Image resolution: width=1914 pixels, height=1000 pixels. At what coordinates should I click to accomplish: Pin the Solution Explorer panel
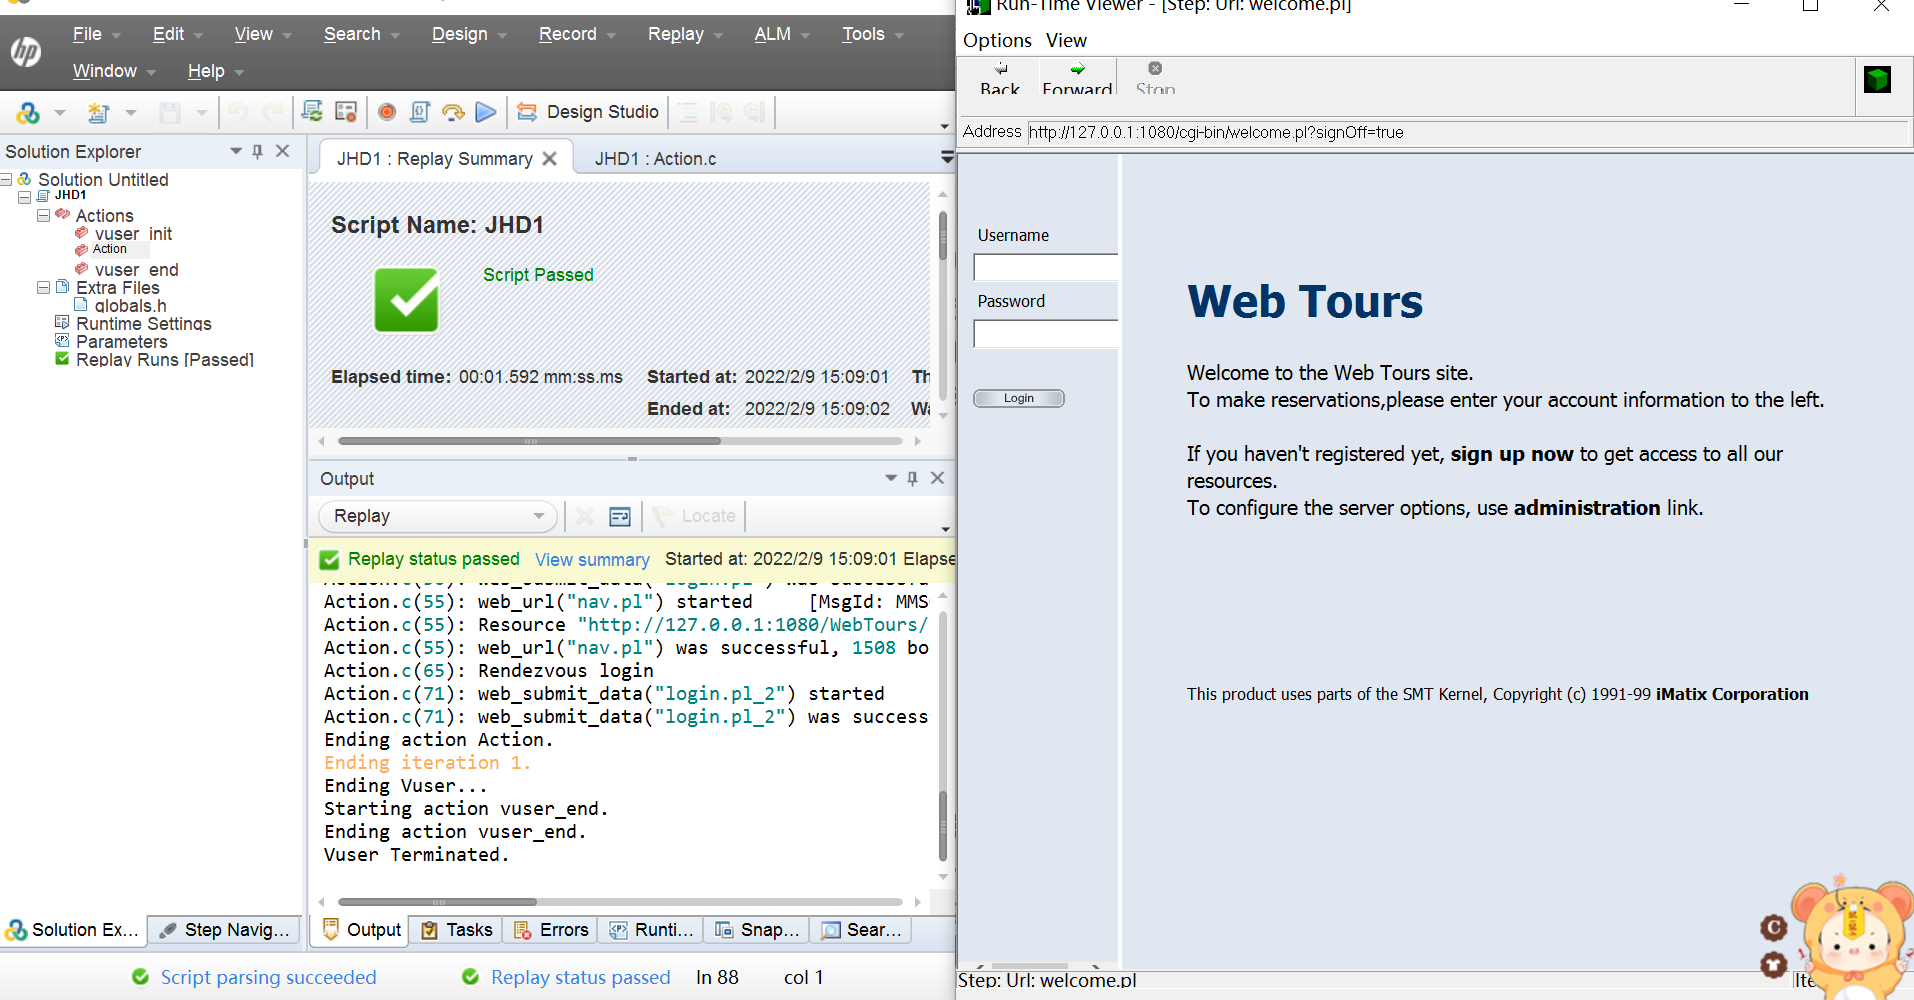point(257,151)
